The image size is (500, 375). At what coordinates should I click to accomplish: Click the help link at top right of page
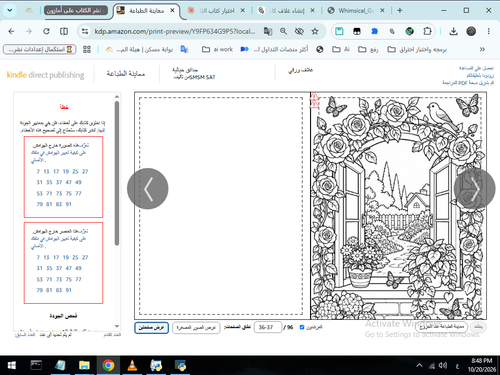(x=476, y=68)
